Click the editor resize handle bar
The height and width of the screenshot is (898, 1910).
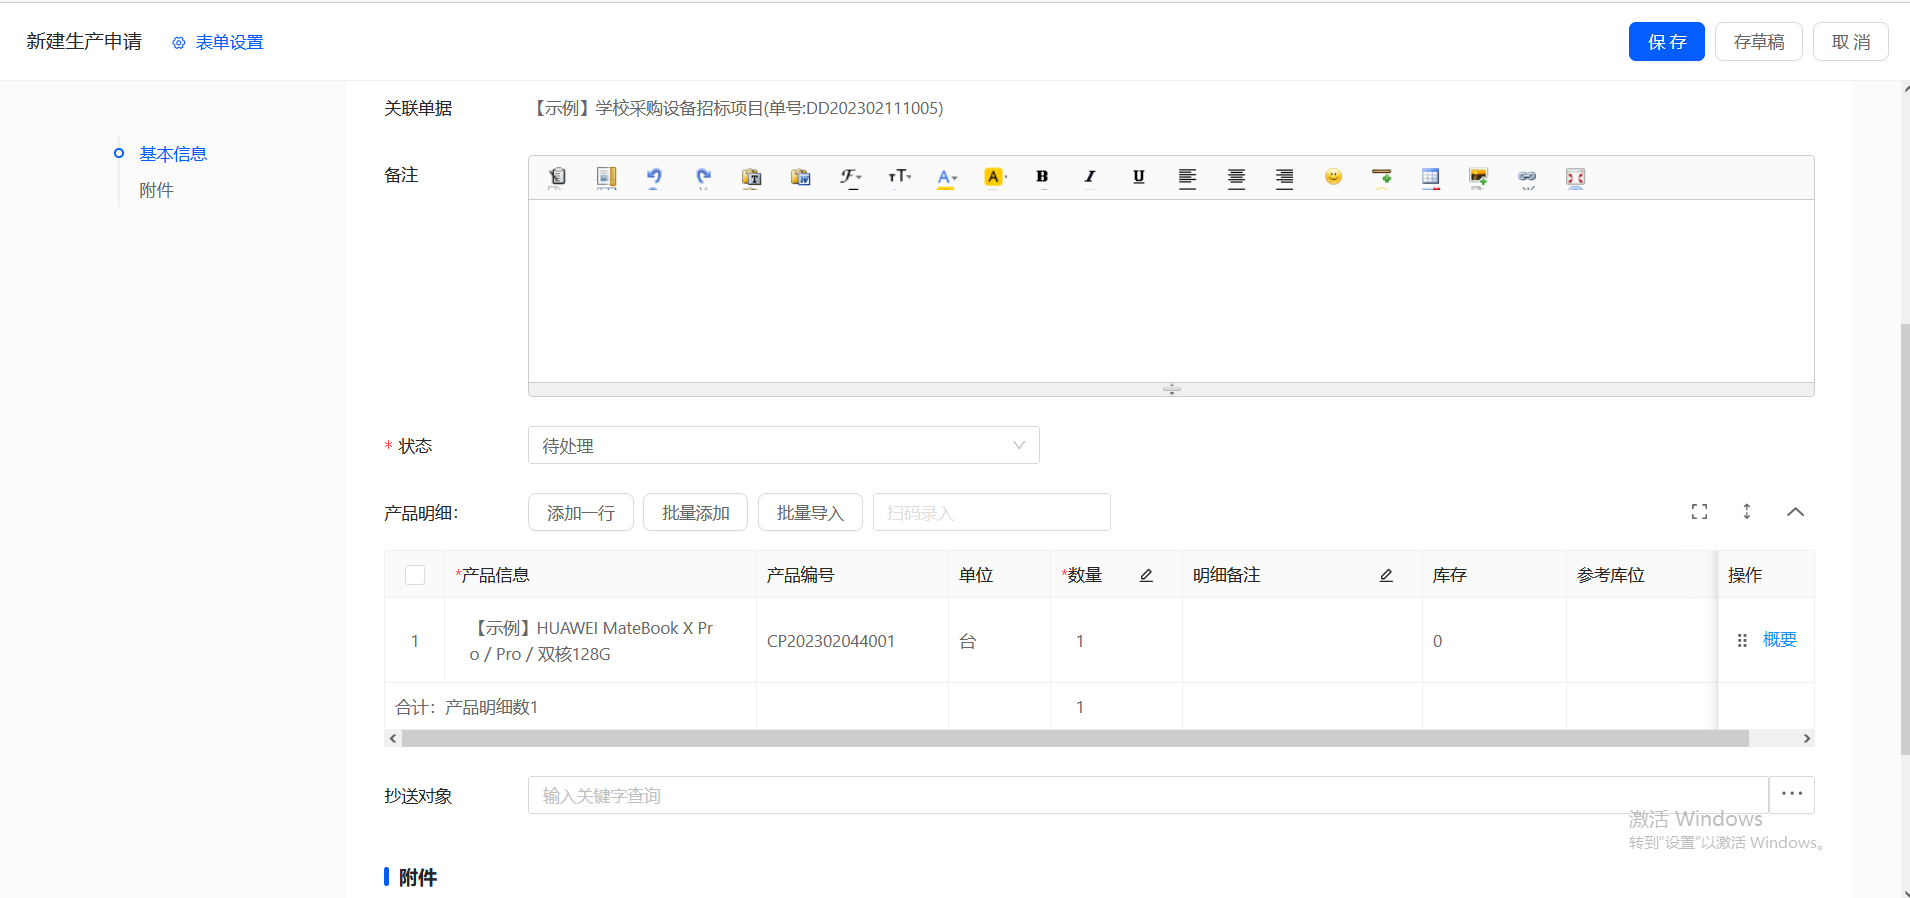click(x=1171, y=389)
